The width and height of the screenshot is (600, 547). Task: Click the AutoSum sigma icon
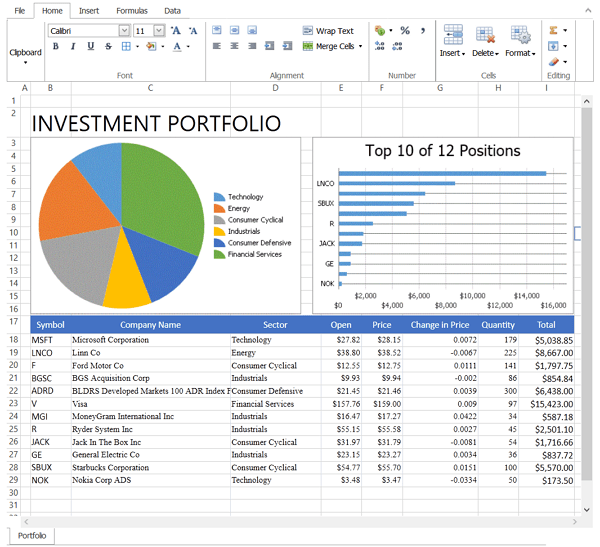click(x=553, y=30)
